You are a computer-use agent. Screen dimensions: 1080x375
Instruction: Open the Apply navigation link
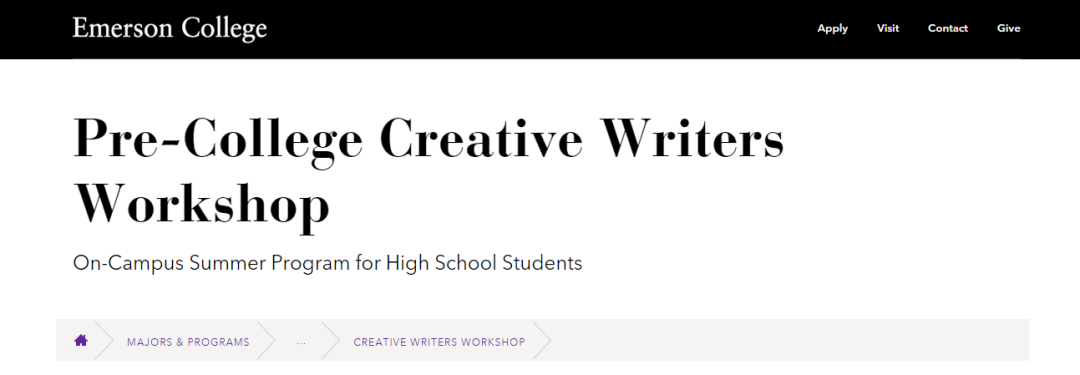click(833, 28)
